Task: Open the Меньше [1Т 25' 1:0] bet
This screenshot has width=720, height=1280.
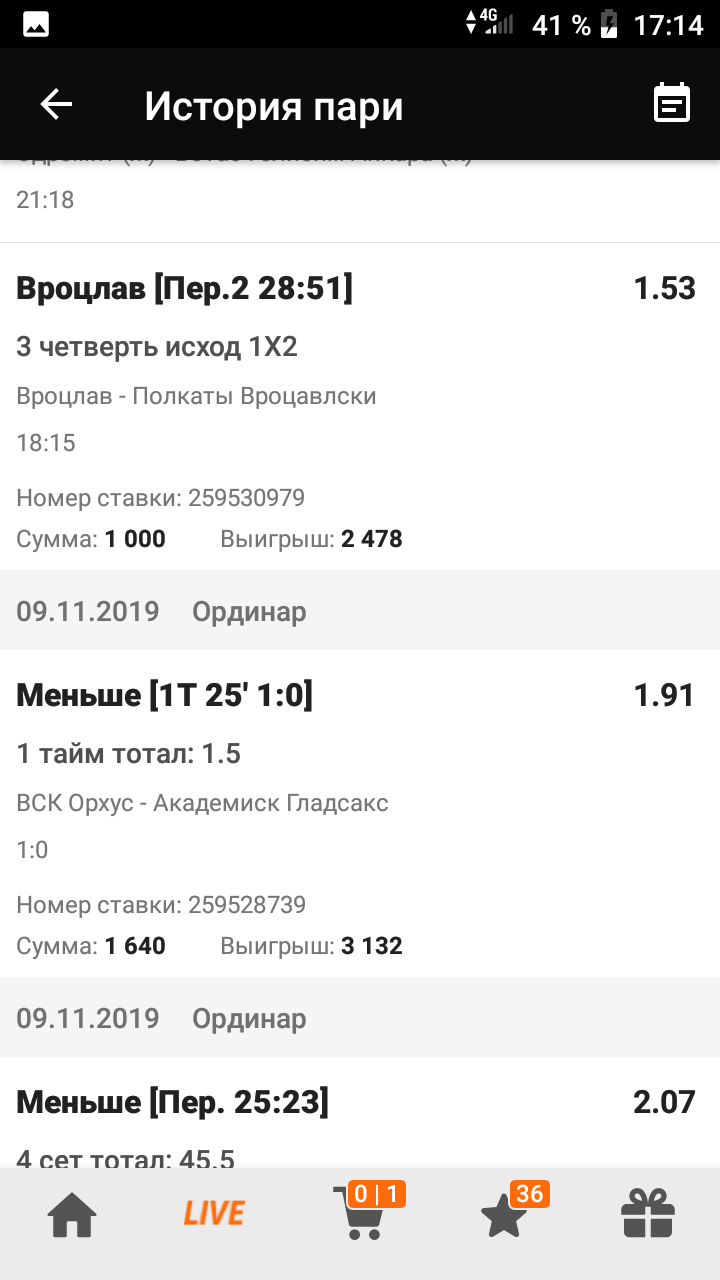Action: [165, 696]
